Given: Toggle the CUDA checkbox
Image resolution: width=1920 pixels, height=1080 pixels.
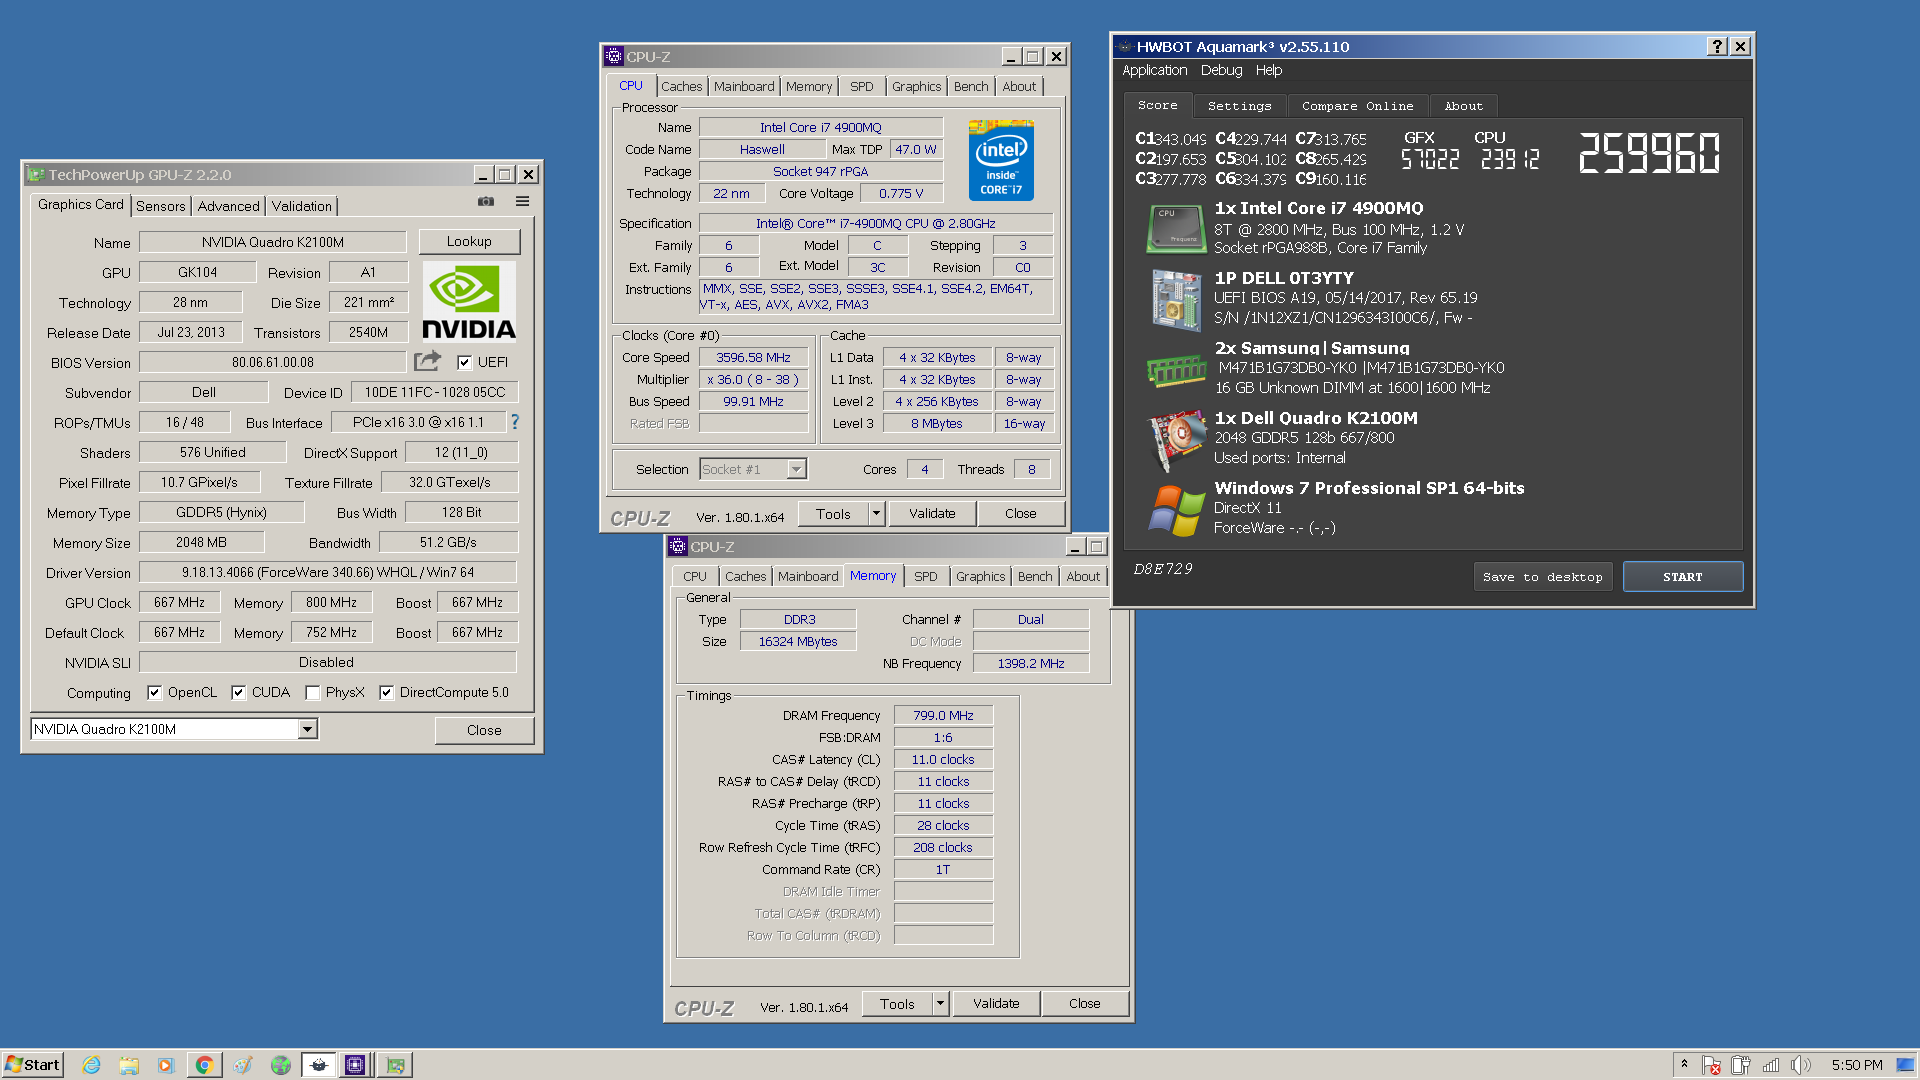Looking at the screenshot, I should [238, 692].
